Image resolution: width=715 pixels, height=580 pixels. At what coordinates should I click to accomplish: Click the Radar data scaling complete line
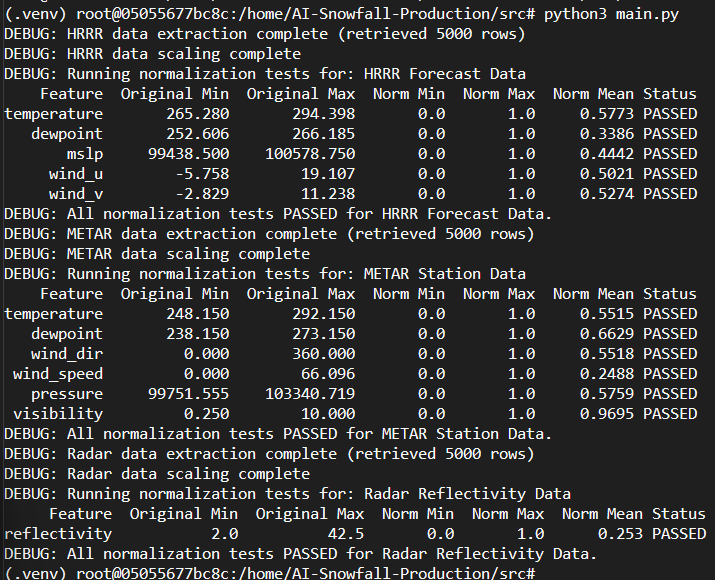pyautogui.click(x=157, y=474)
